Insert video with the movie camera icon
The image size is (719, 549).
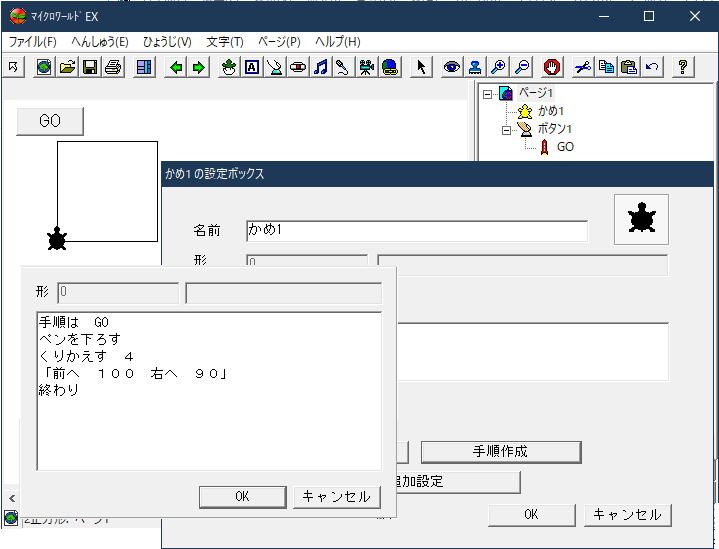pos(366,67)
